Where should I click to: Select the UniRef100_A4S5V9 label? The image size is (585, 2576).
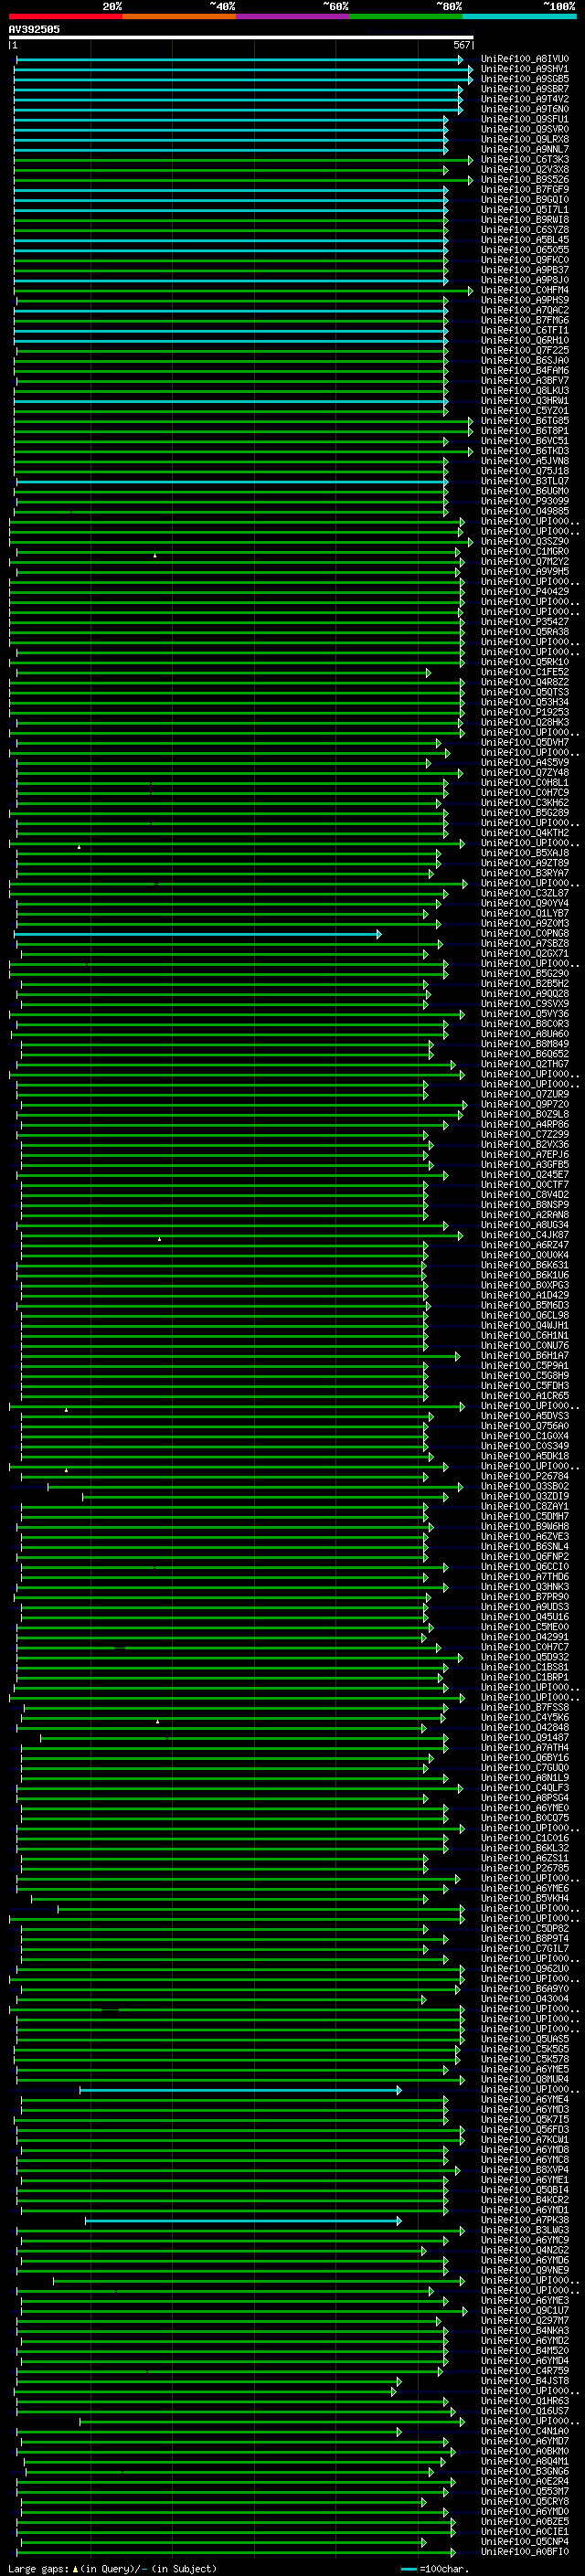click(525, 763)
